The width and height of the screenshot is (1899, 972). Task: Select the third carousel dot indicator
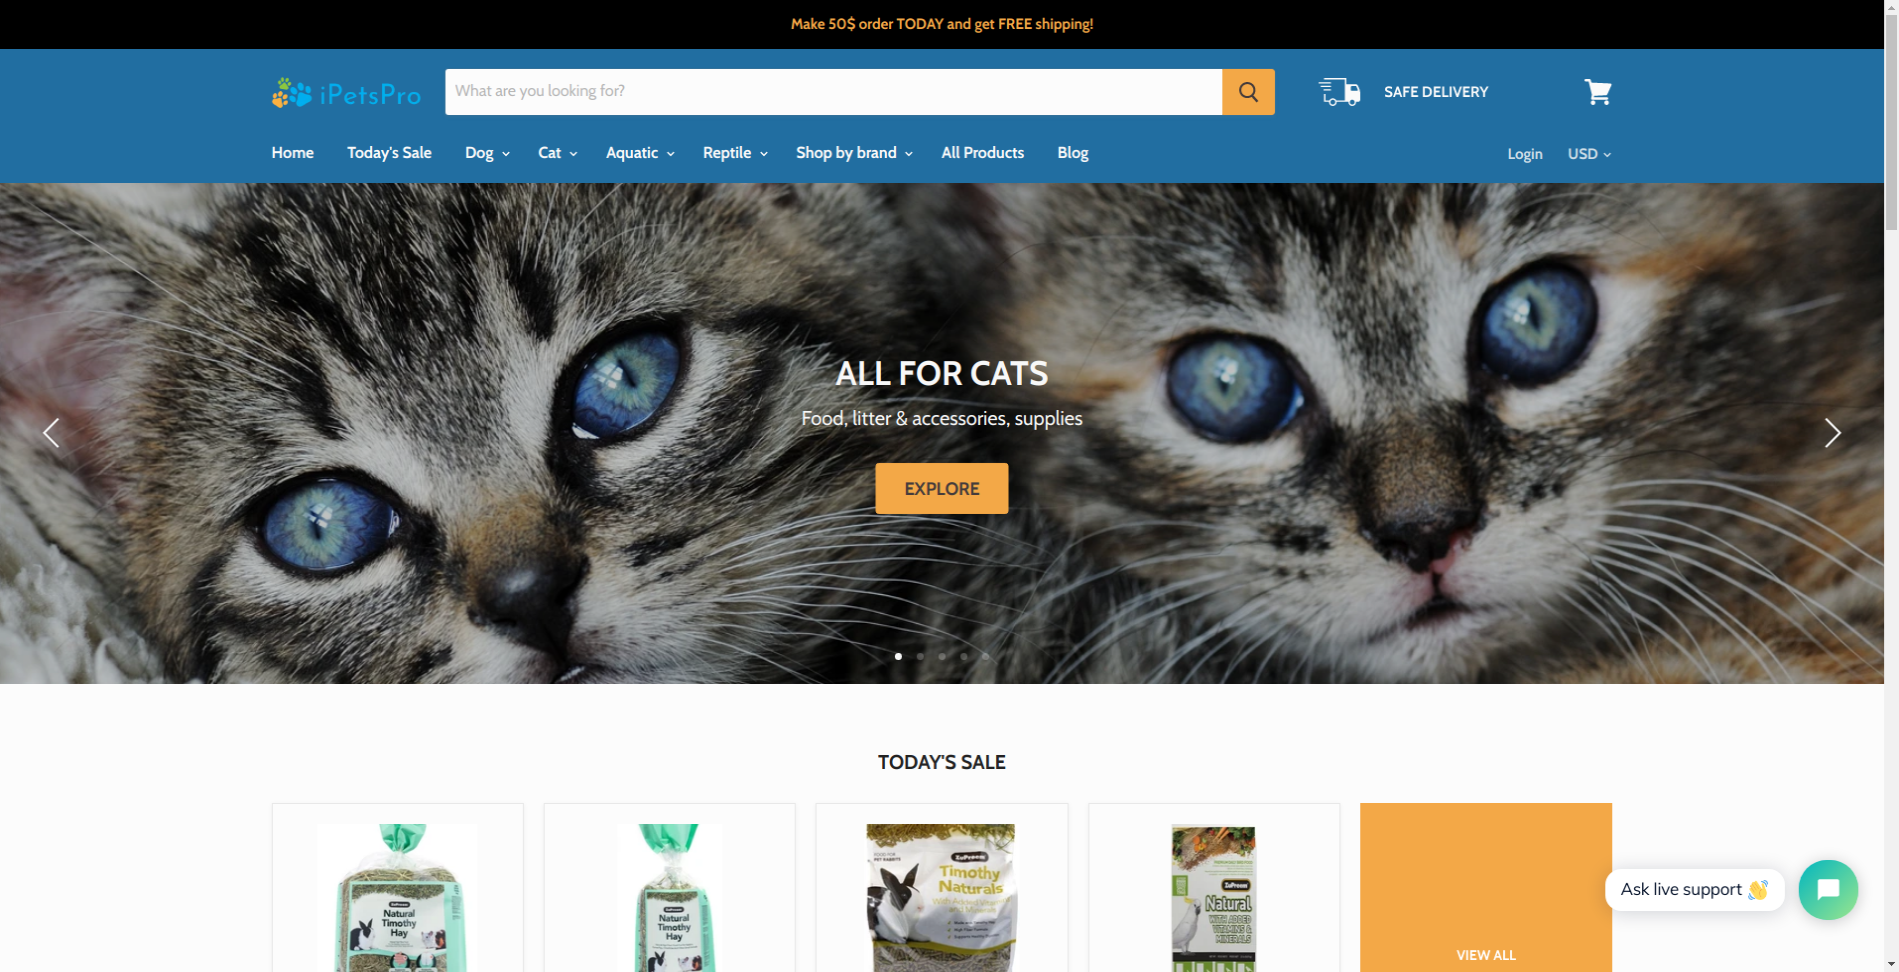pyautogui.click(x=942, y=656)
